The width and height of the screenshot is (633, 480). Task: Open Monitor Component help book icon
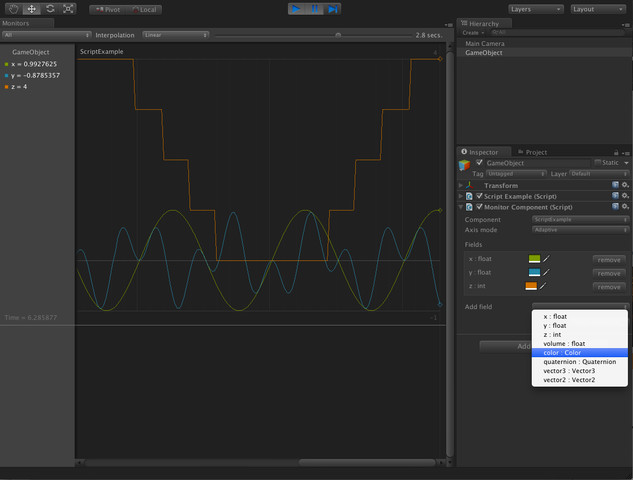coord(615,207)
